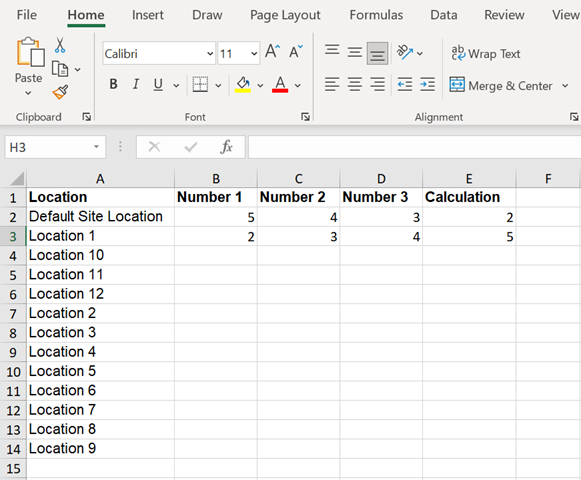Click inside the formula bar input
This screenshot has height=480, width=581.
pos(414,147)
